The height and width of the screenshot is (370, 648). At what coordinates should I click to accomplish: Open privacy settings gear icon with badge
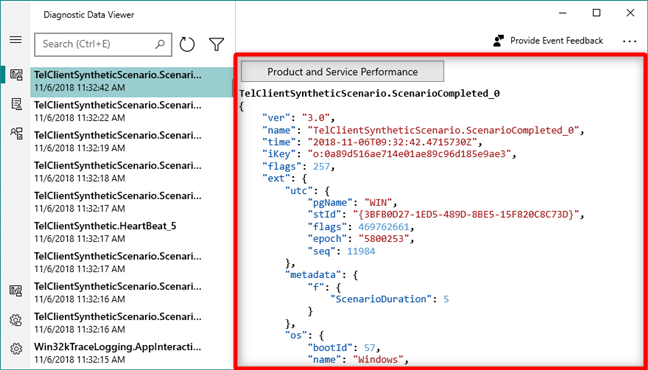coord(16,320)
